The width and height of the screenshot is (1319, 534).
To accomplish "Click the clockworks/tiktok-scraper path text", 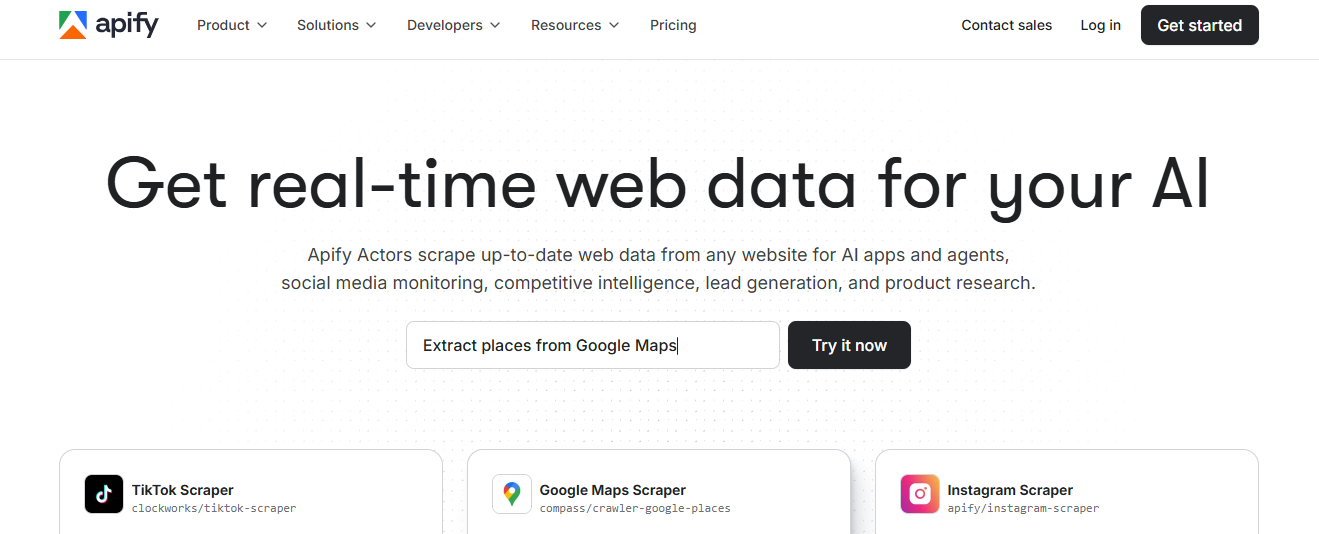I will pyautogui.click(x=214, y=508).
